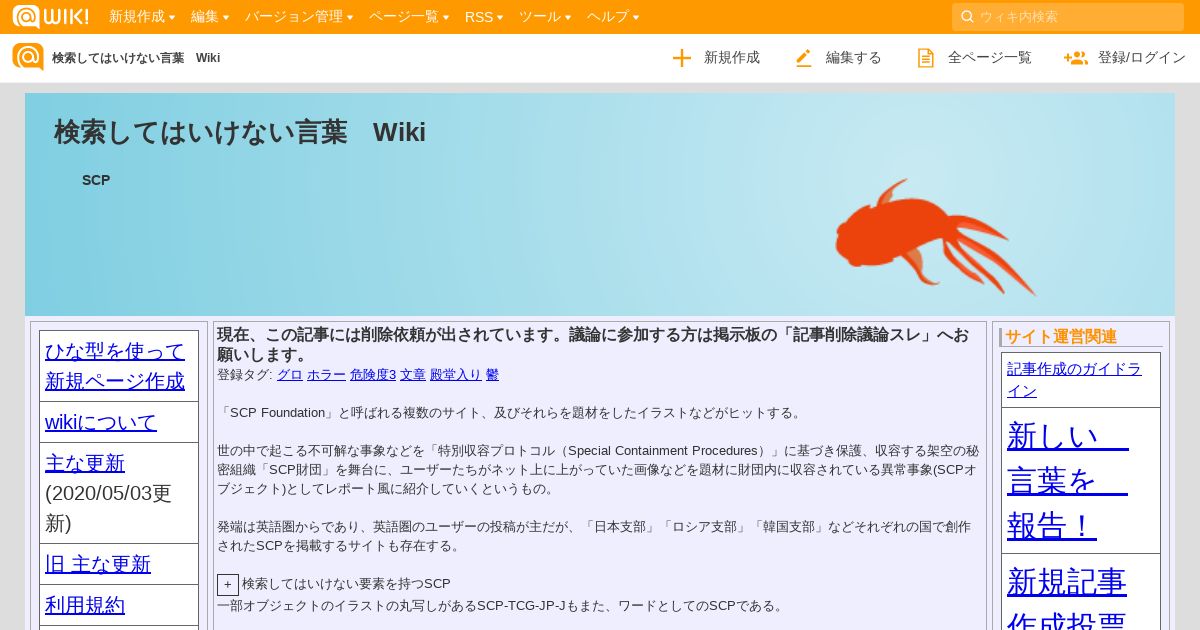This screenshot has width=1200, height=630.
Task: Click the 文章 tag link
Action: [x=413, y=375]
